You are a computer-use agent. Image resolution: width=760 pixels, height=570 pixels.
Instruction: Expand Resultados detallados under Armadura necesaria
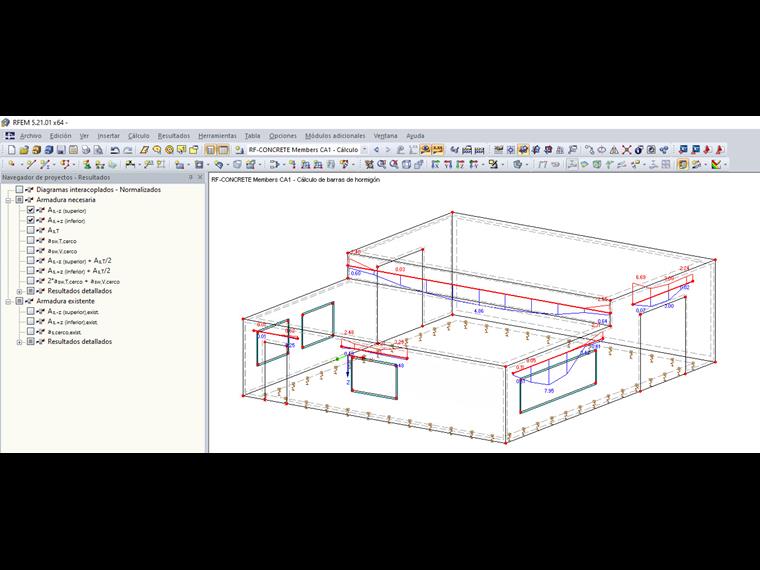coord(19,291)
